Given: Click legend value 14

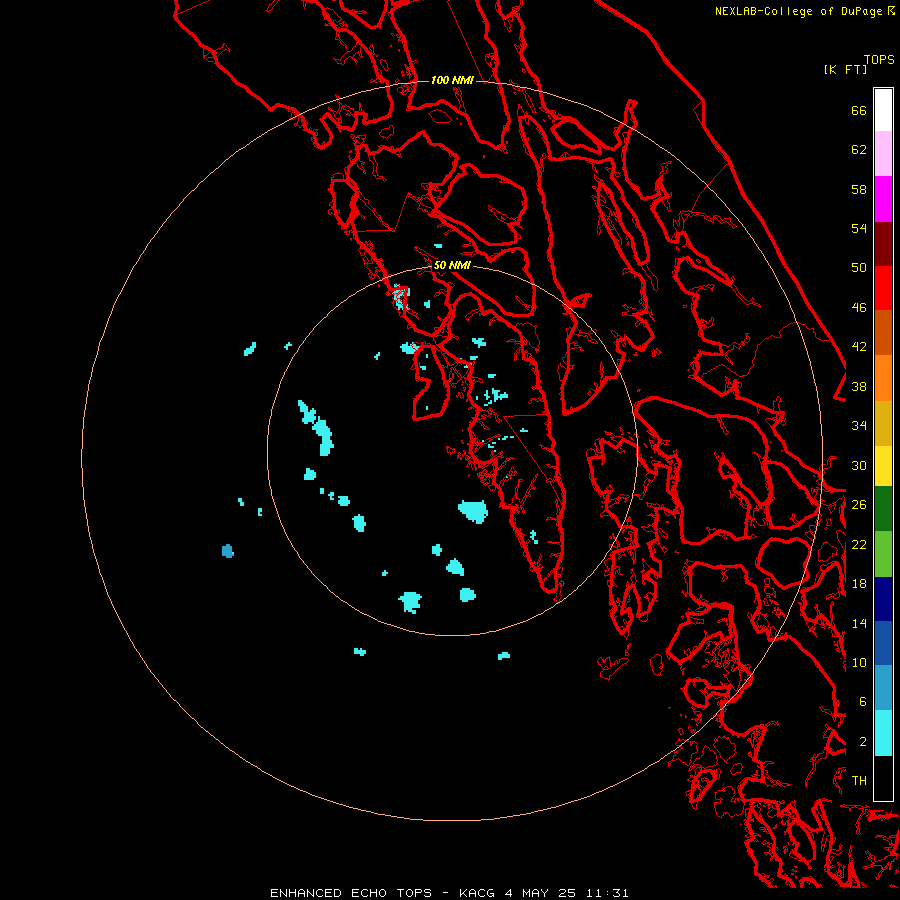Looking at the screenshot, I should [x=859, y=623].
